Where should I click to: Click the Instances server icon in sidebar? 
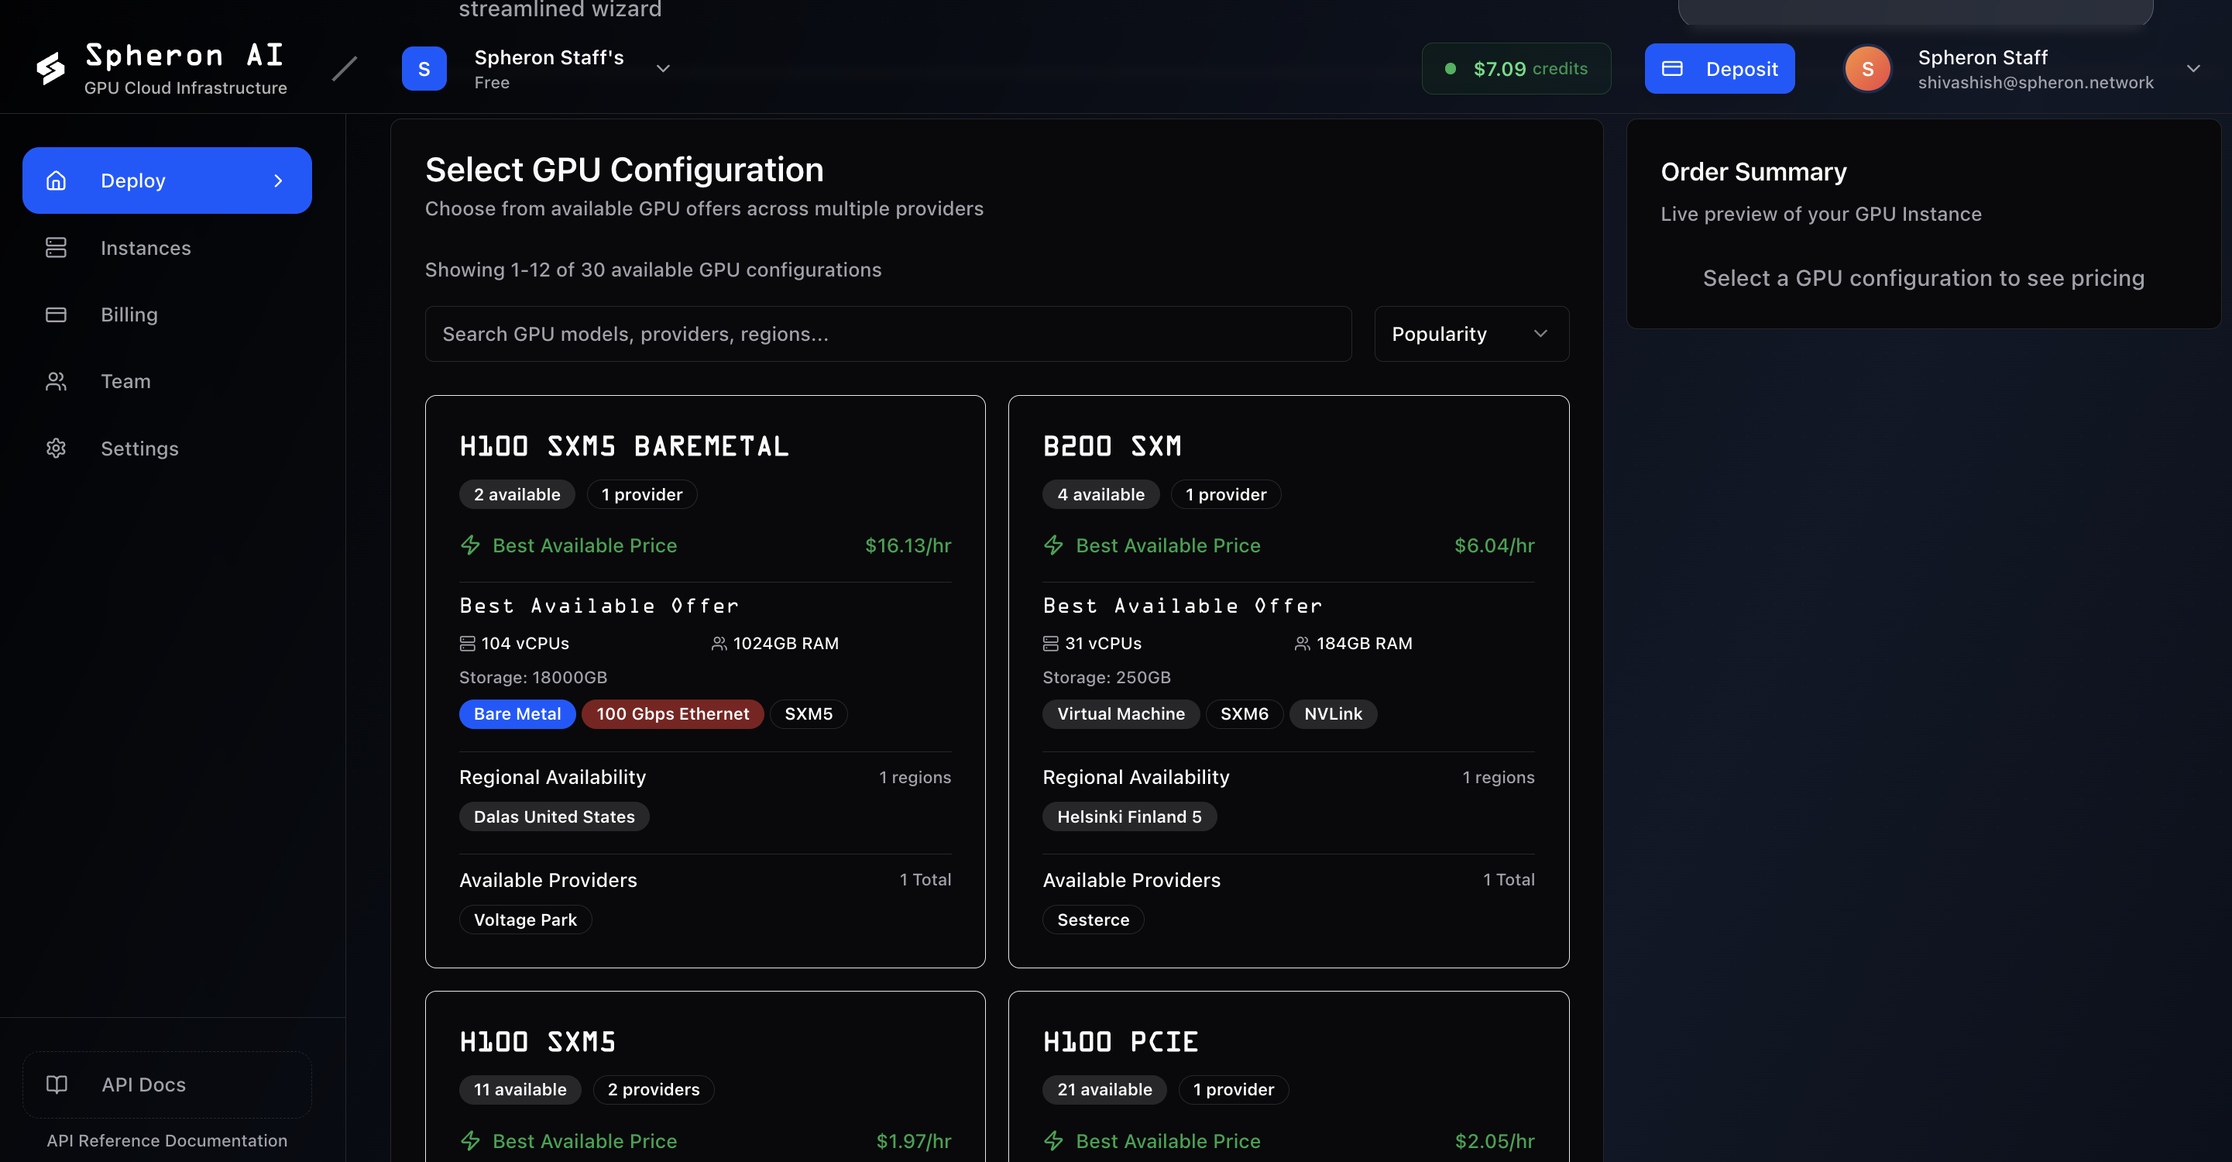coord(56,248)
